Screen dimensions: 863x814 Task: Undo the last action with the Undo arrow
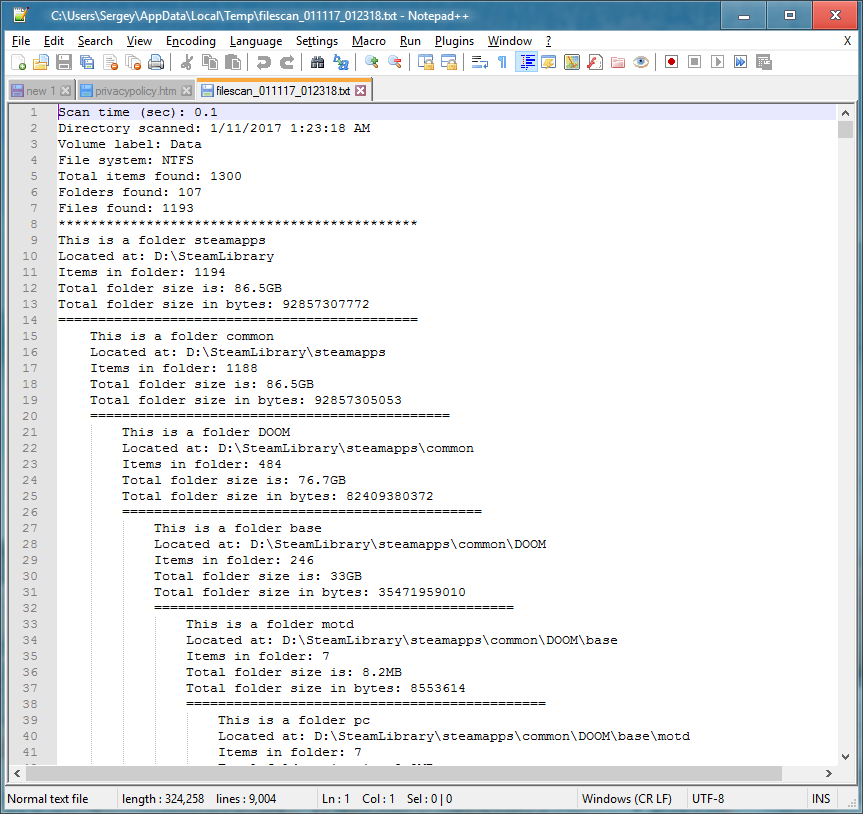(x=264, y=62)
